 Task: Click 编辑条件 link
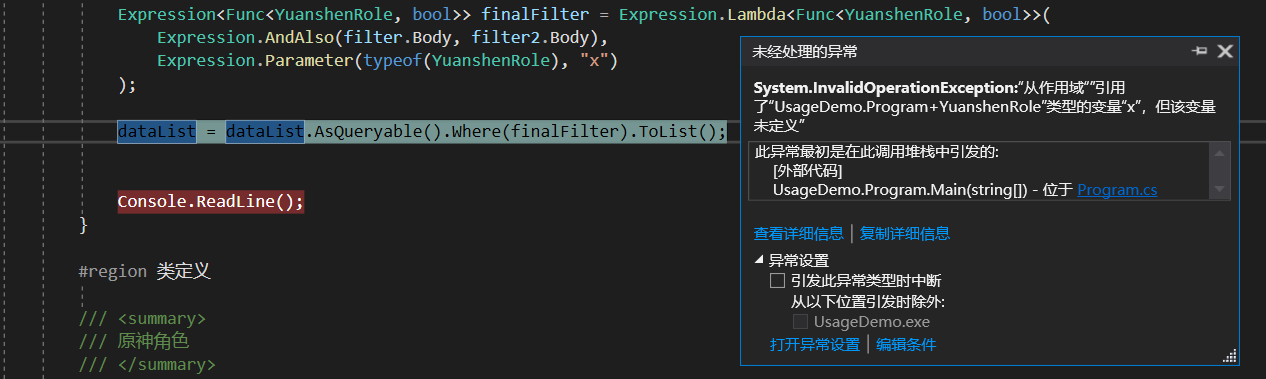[906, 344]
